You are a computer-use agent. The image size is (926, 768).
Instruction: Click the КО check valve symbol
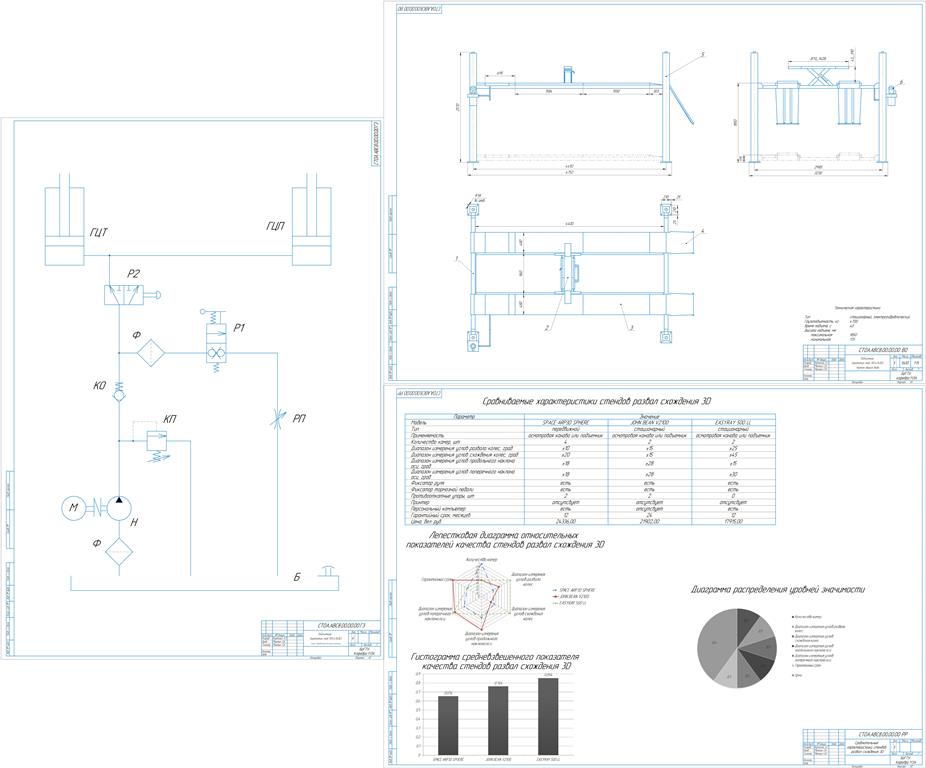tap(119, 392)
